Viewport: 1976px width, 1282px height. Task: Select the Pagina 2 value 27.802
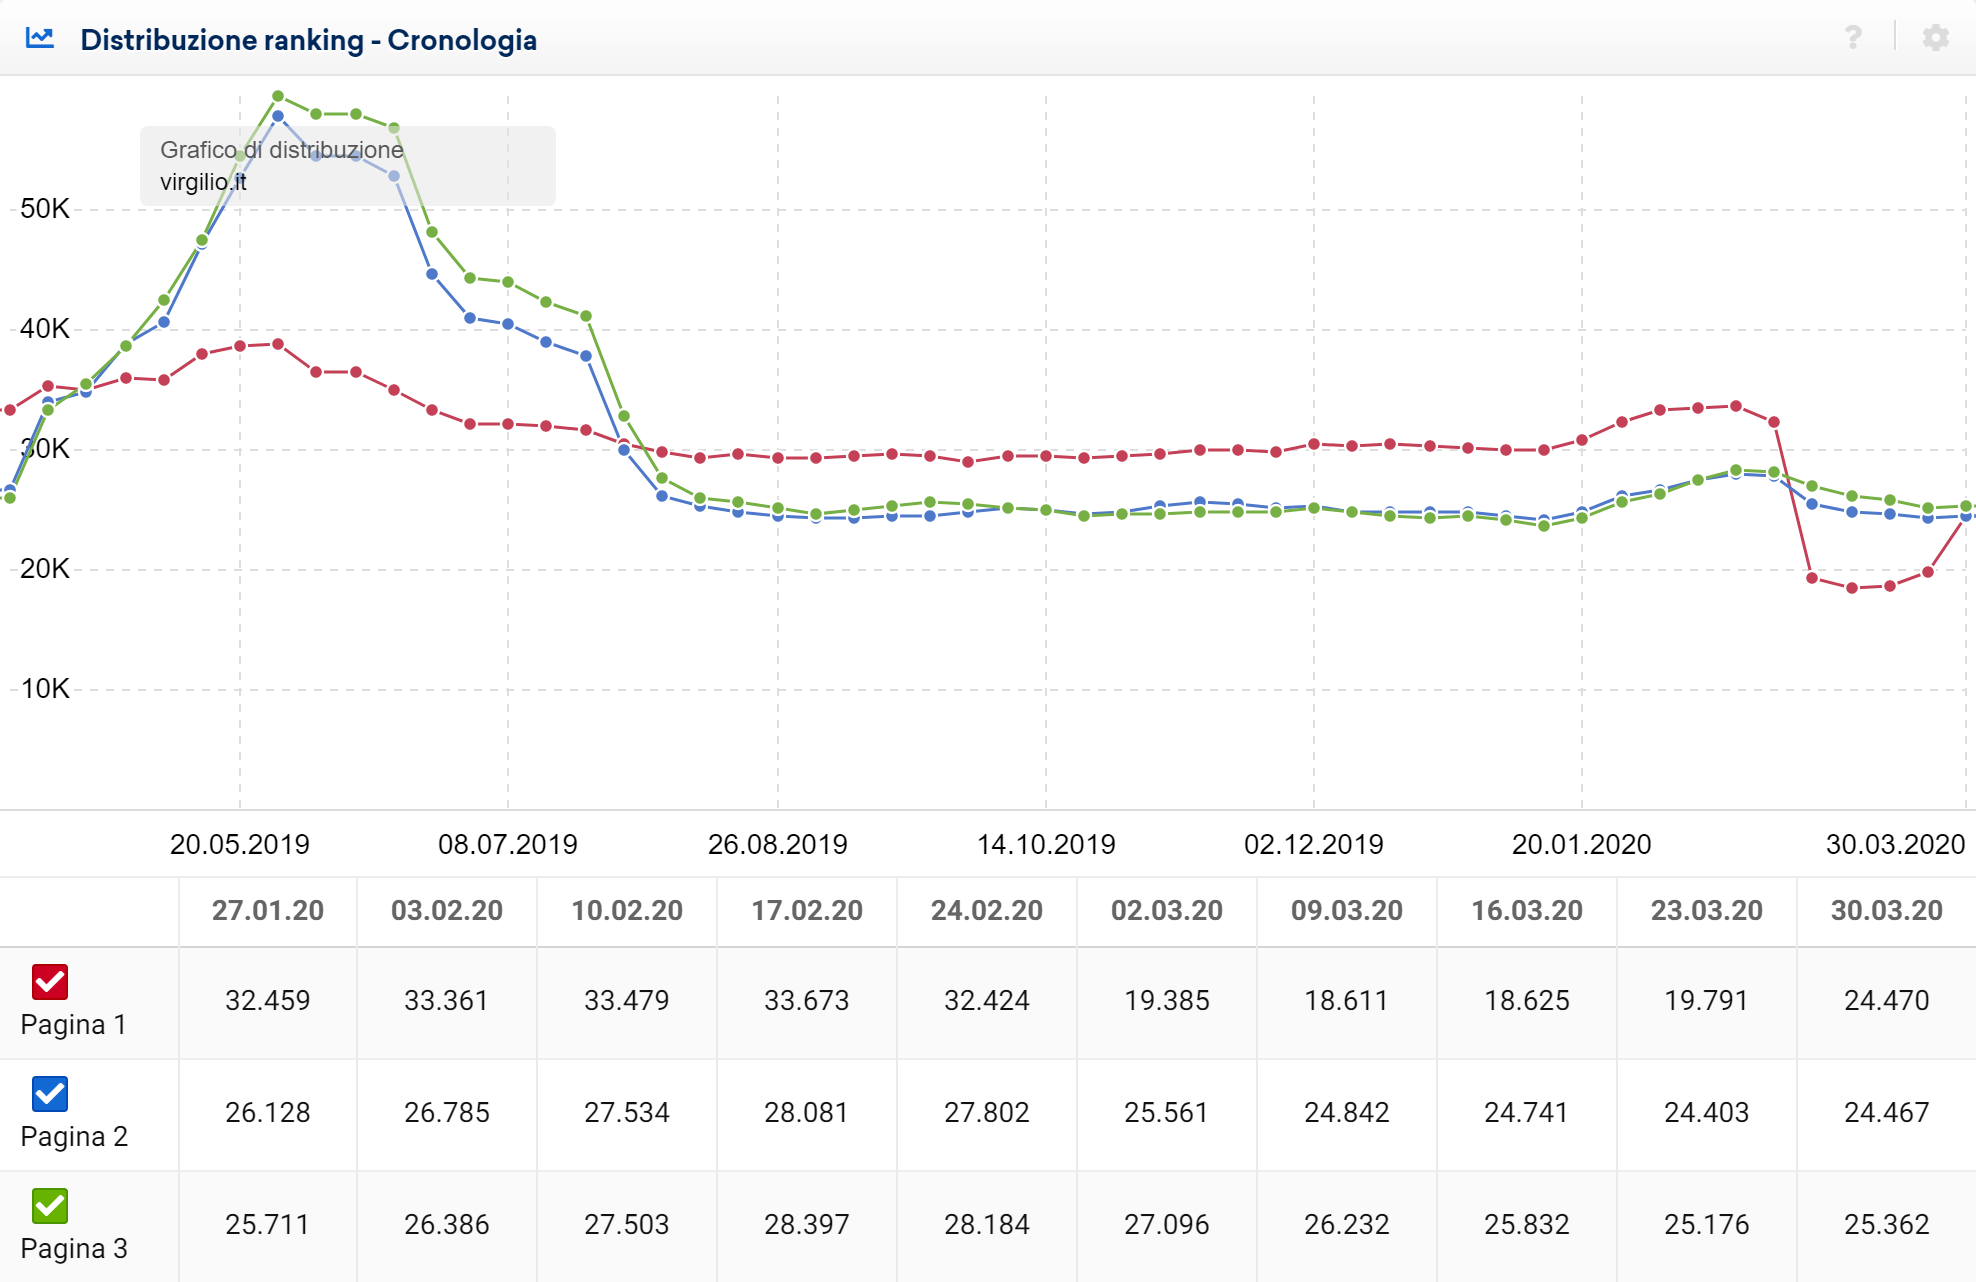point(987,1113)
